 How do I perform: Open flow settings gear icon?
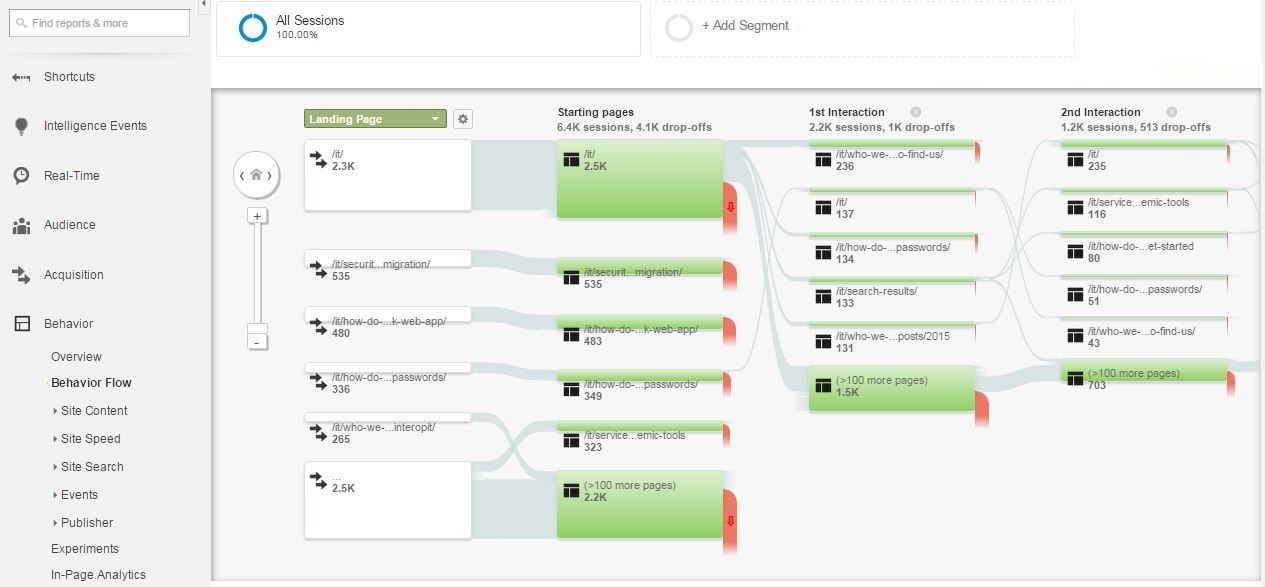click(462, 119)
